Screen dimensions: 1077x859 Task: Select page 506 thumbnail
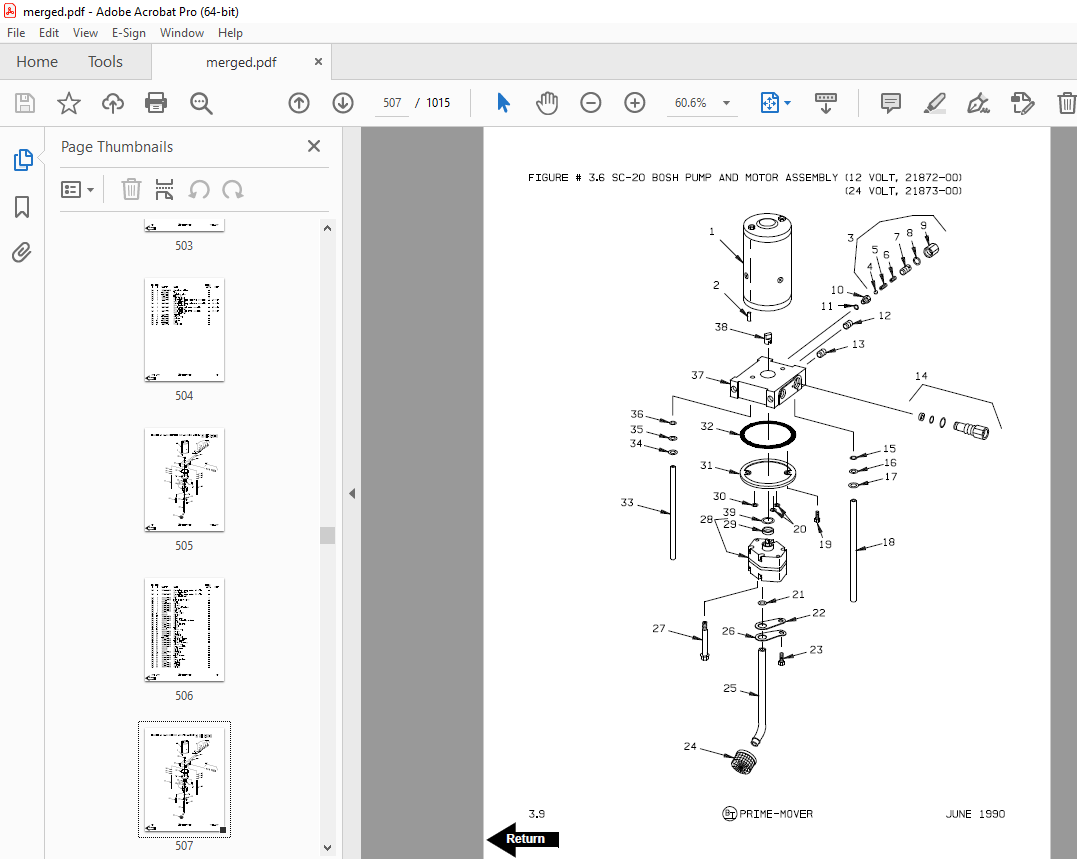coord(184,630)
